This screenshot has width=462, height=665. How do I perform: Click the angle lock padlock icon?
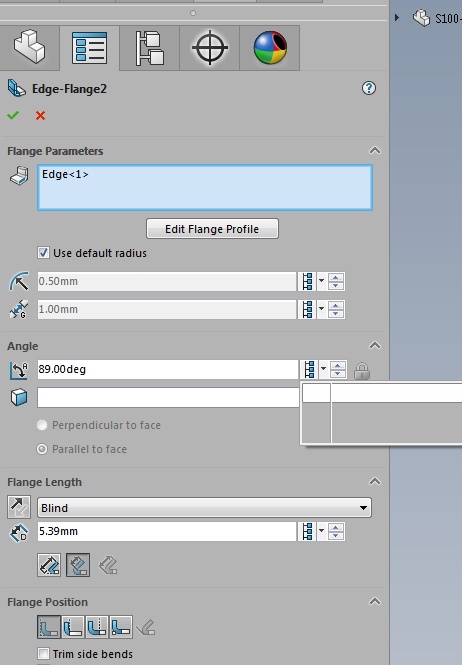tap(361, 371)
